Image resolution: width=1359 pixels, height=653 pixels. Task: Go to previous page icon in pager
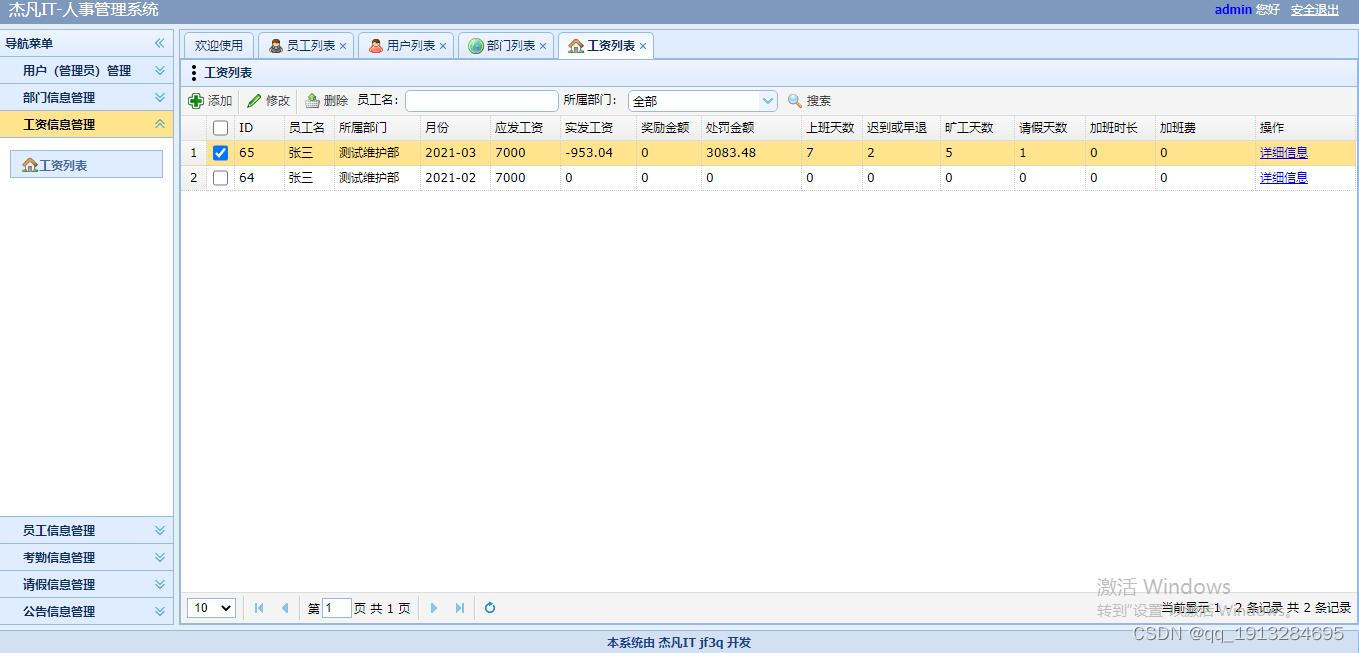(285, 608)
